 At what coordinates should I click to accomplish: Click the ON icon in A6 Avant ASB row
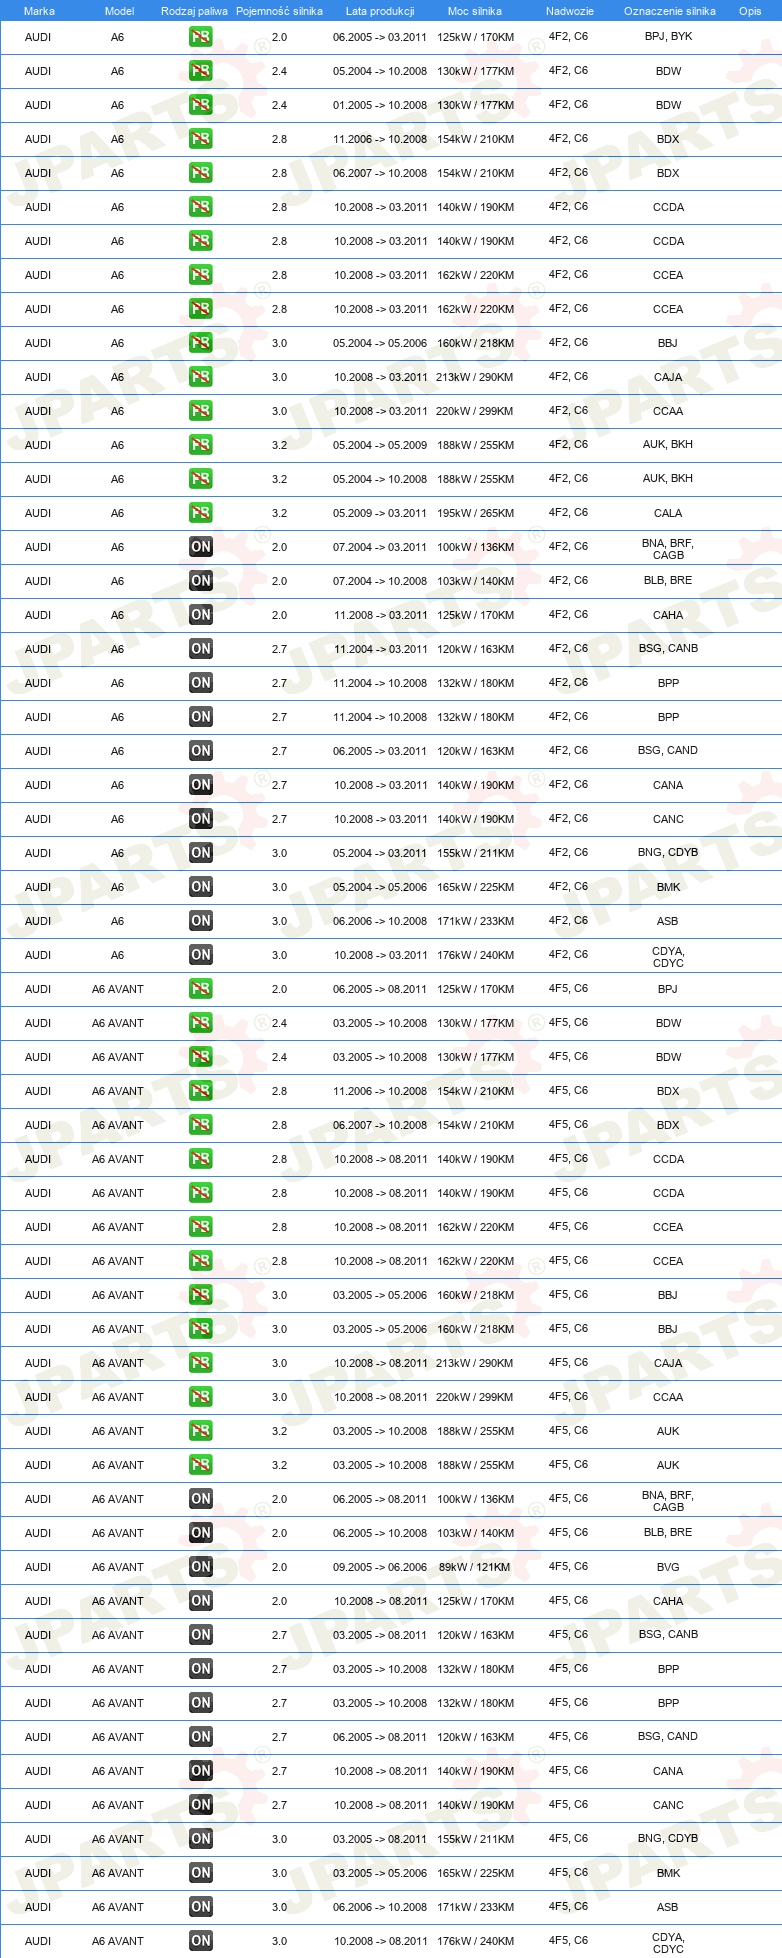point(201,1907)
